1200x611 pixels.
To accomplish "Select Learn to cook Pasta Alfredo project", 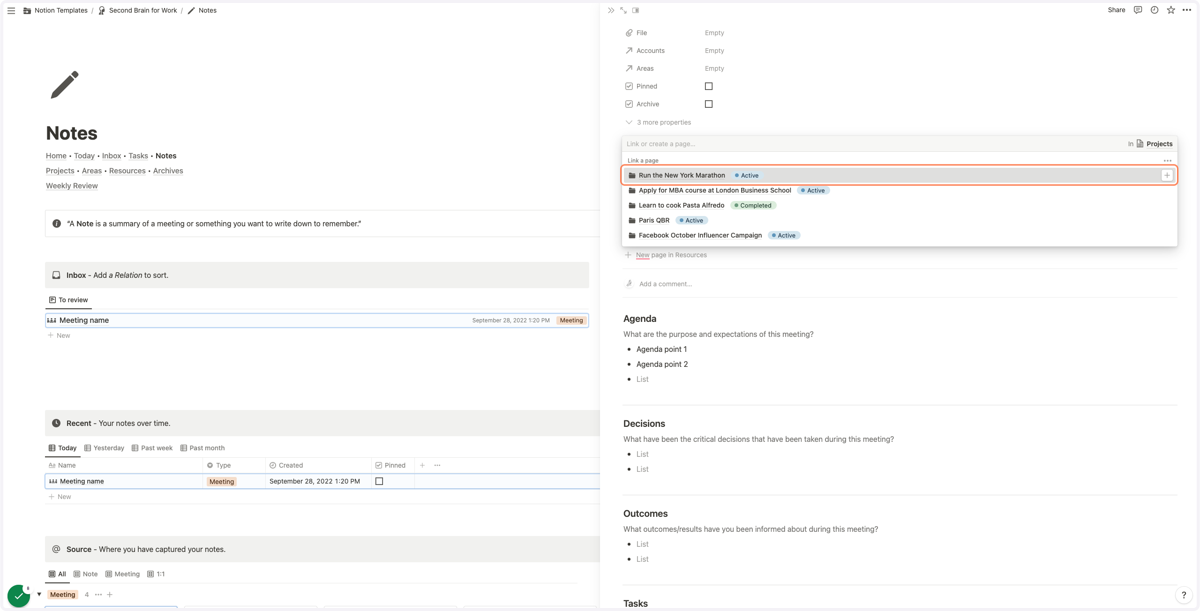I will coord(899,205).
